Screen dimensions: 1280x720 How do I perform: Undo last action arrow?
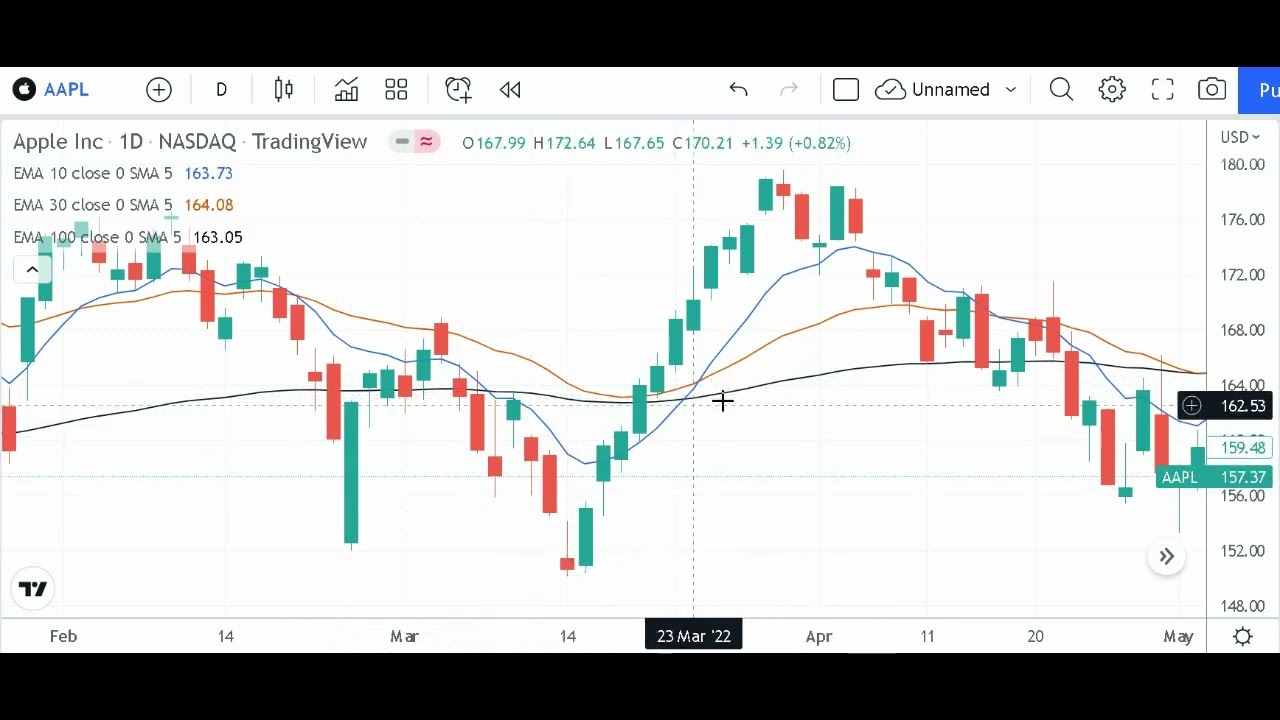(738, 90)
